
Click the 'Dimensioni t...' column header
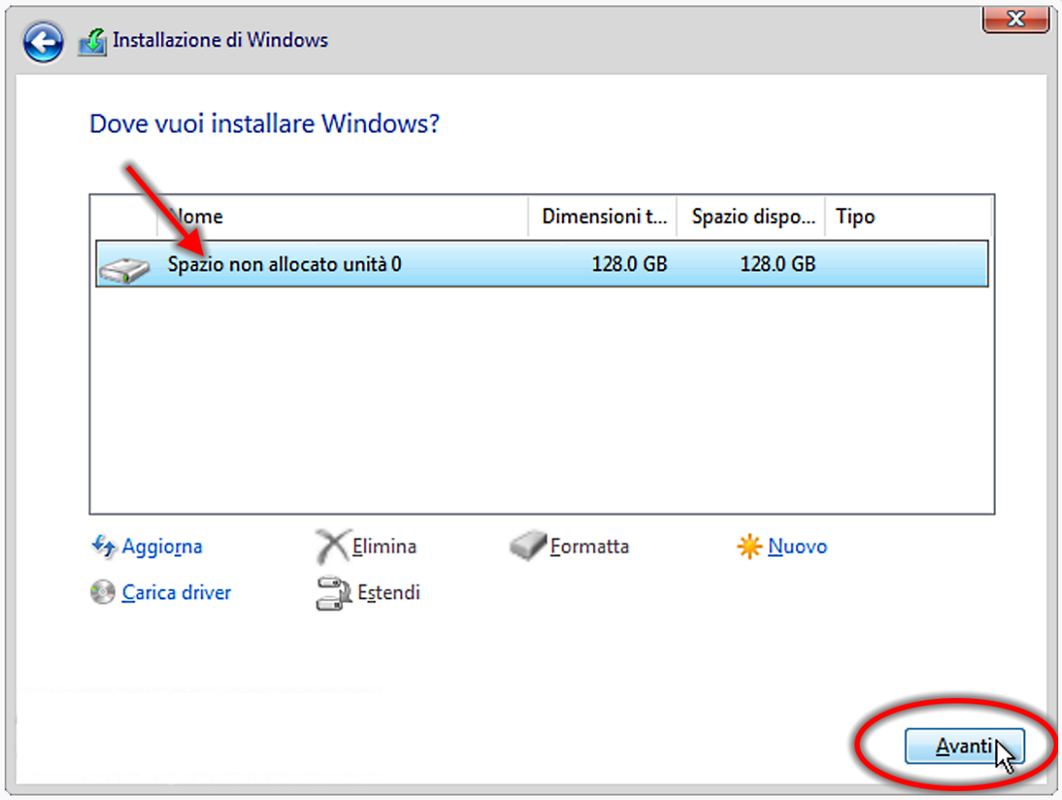click(602, 217)
